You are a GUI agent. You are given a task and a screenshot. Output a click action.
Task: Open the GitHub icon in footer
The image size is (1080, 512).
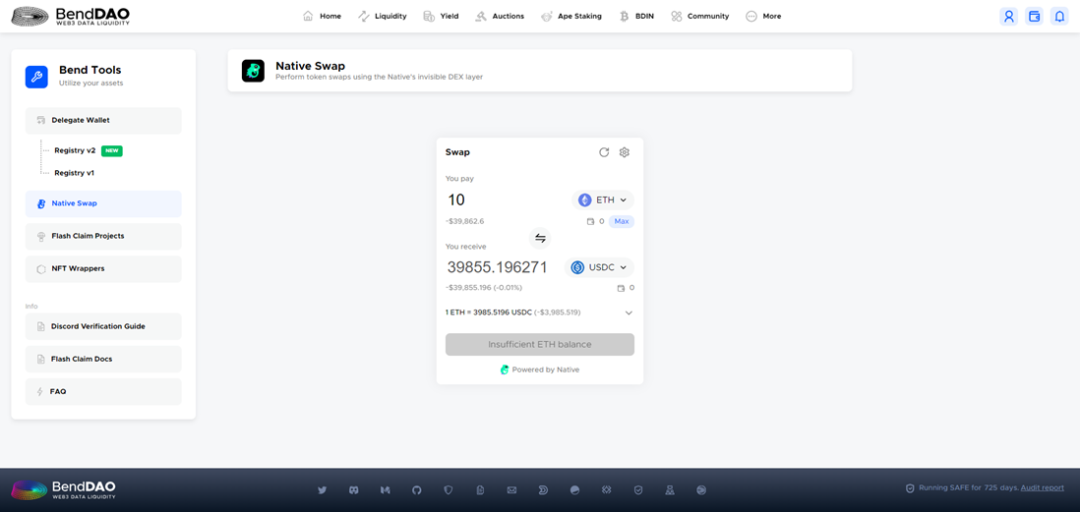pos(417,490)
